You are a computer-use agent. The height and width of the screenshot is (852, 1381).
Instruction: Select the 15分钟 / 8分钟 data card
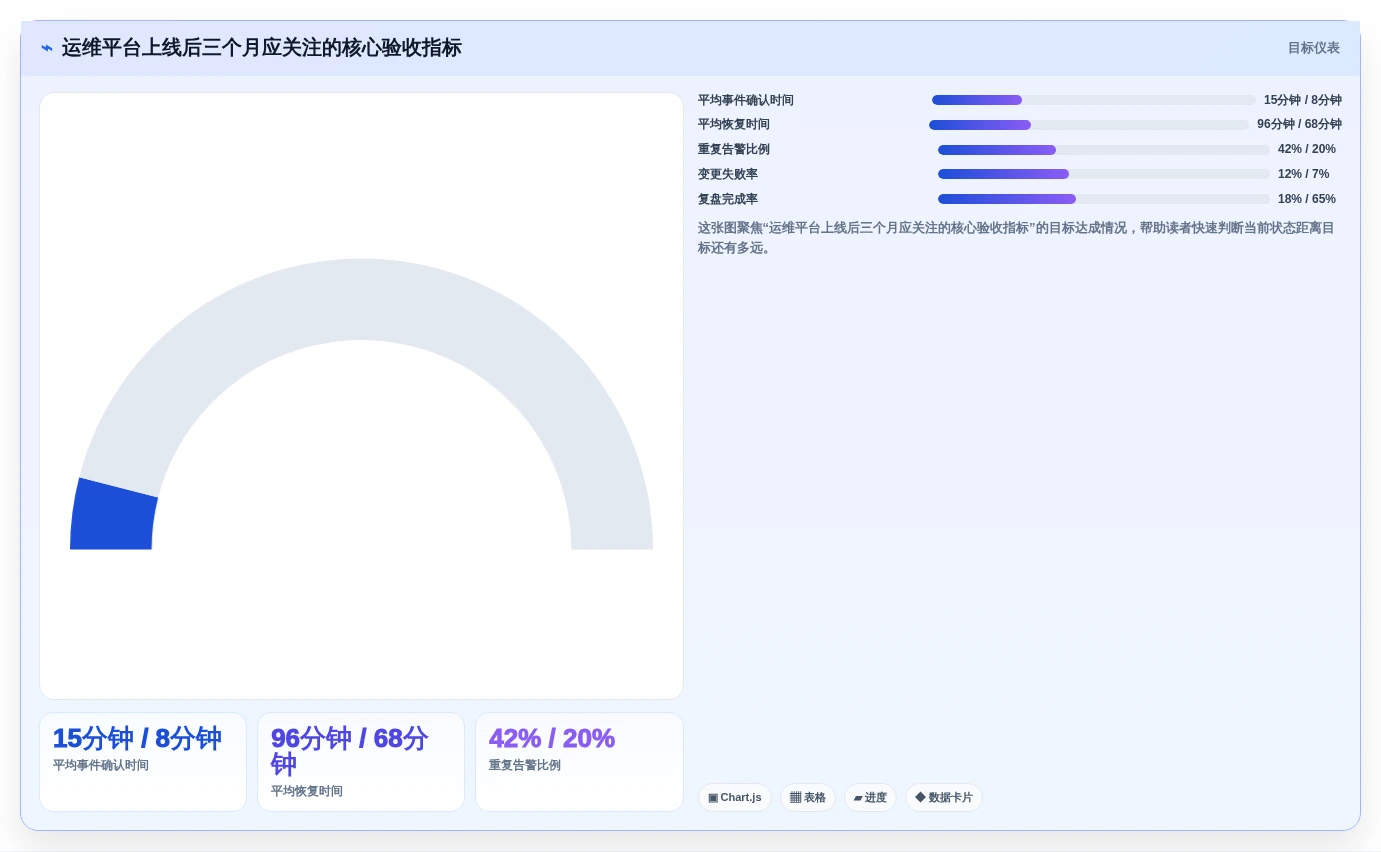tap(143, 762)
